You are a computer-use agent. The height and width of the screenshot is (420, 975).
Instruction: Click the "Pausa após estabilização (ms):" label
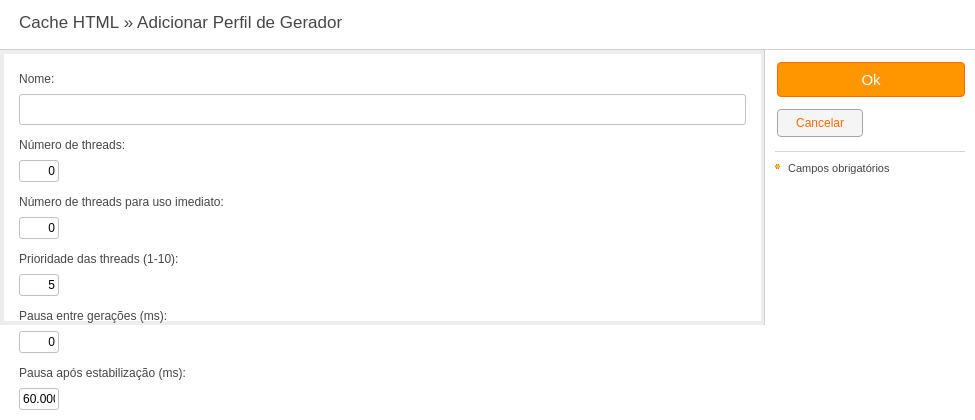(103, 373)
